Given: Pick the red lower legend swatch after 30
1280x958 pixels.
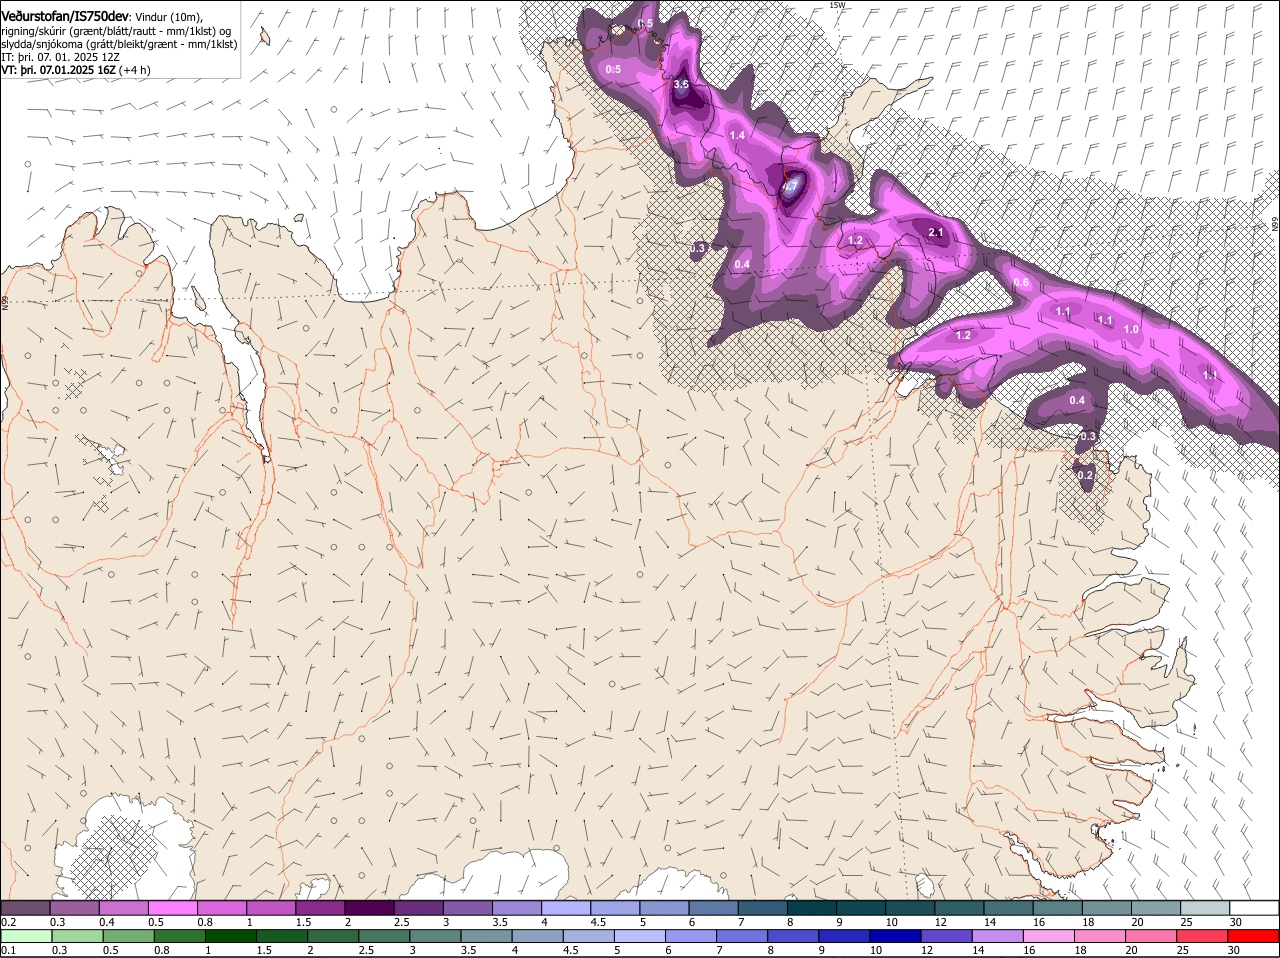Looking at the screenshot, I should [1254, 936].
